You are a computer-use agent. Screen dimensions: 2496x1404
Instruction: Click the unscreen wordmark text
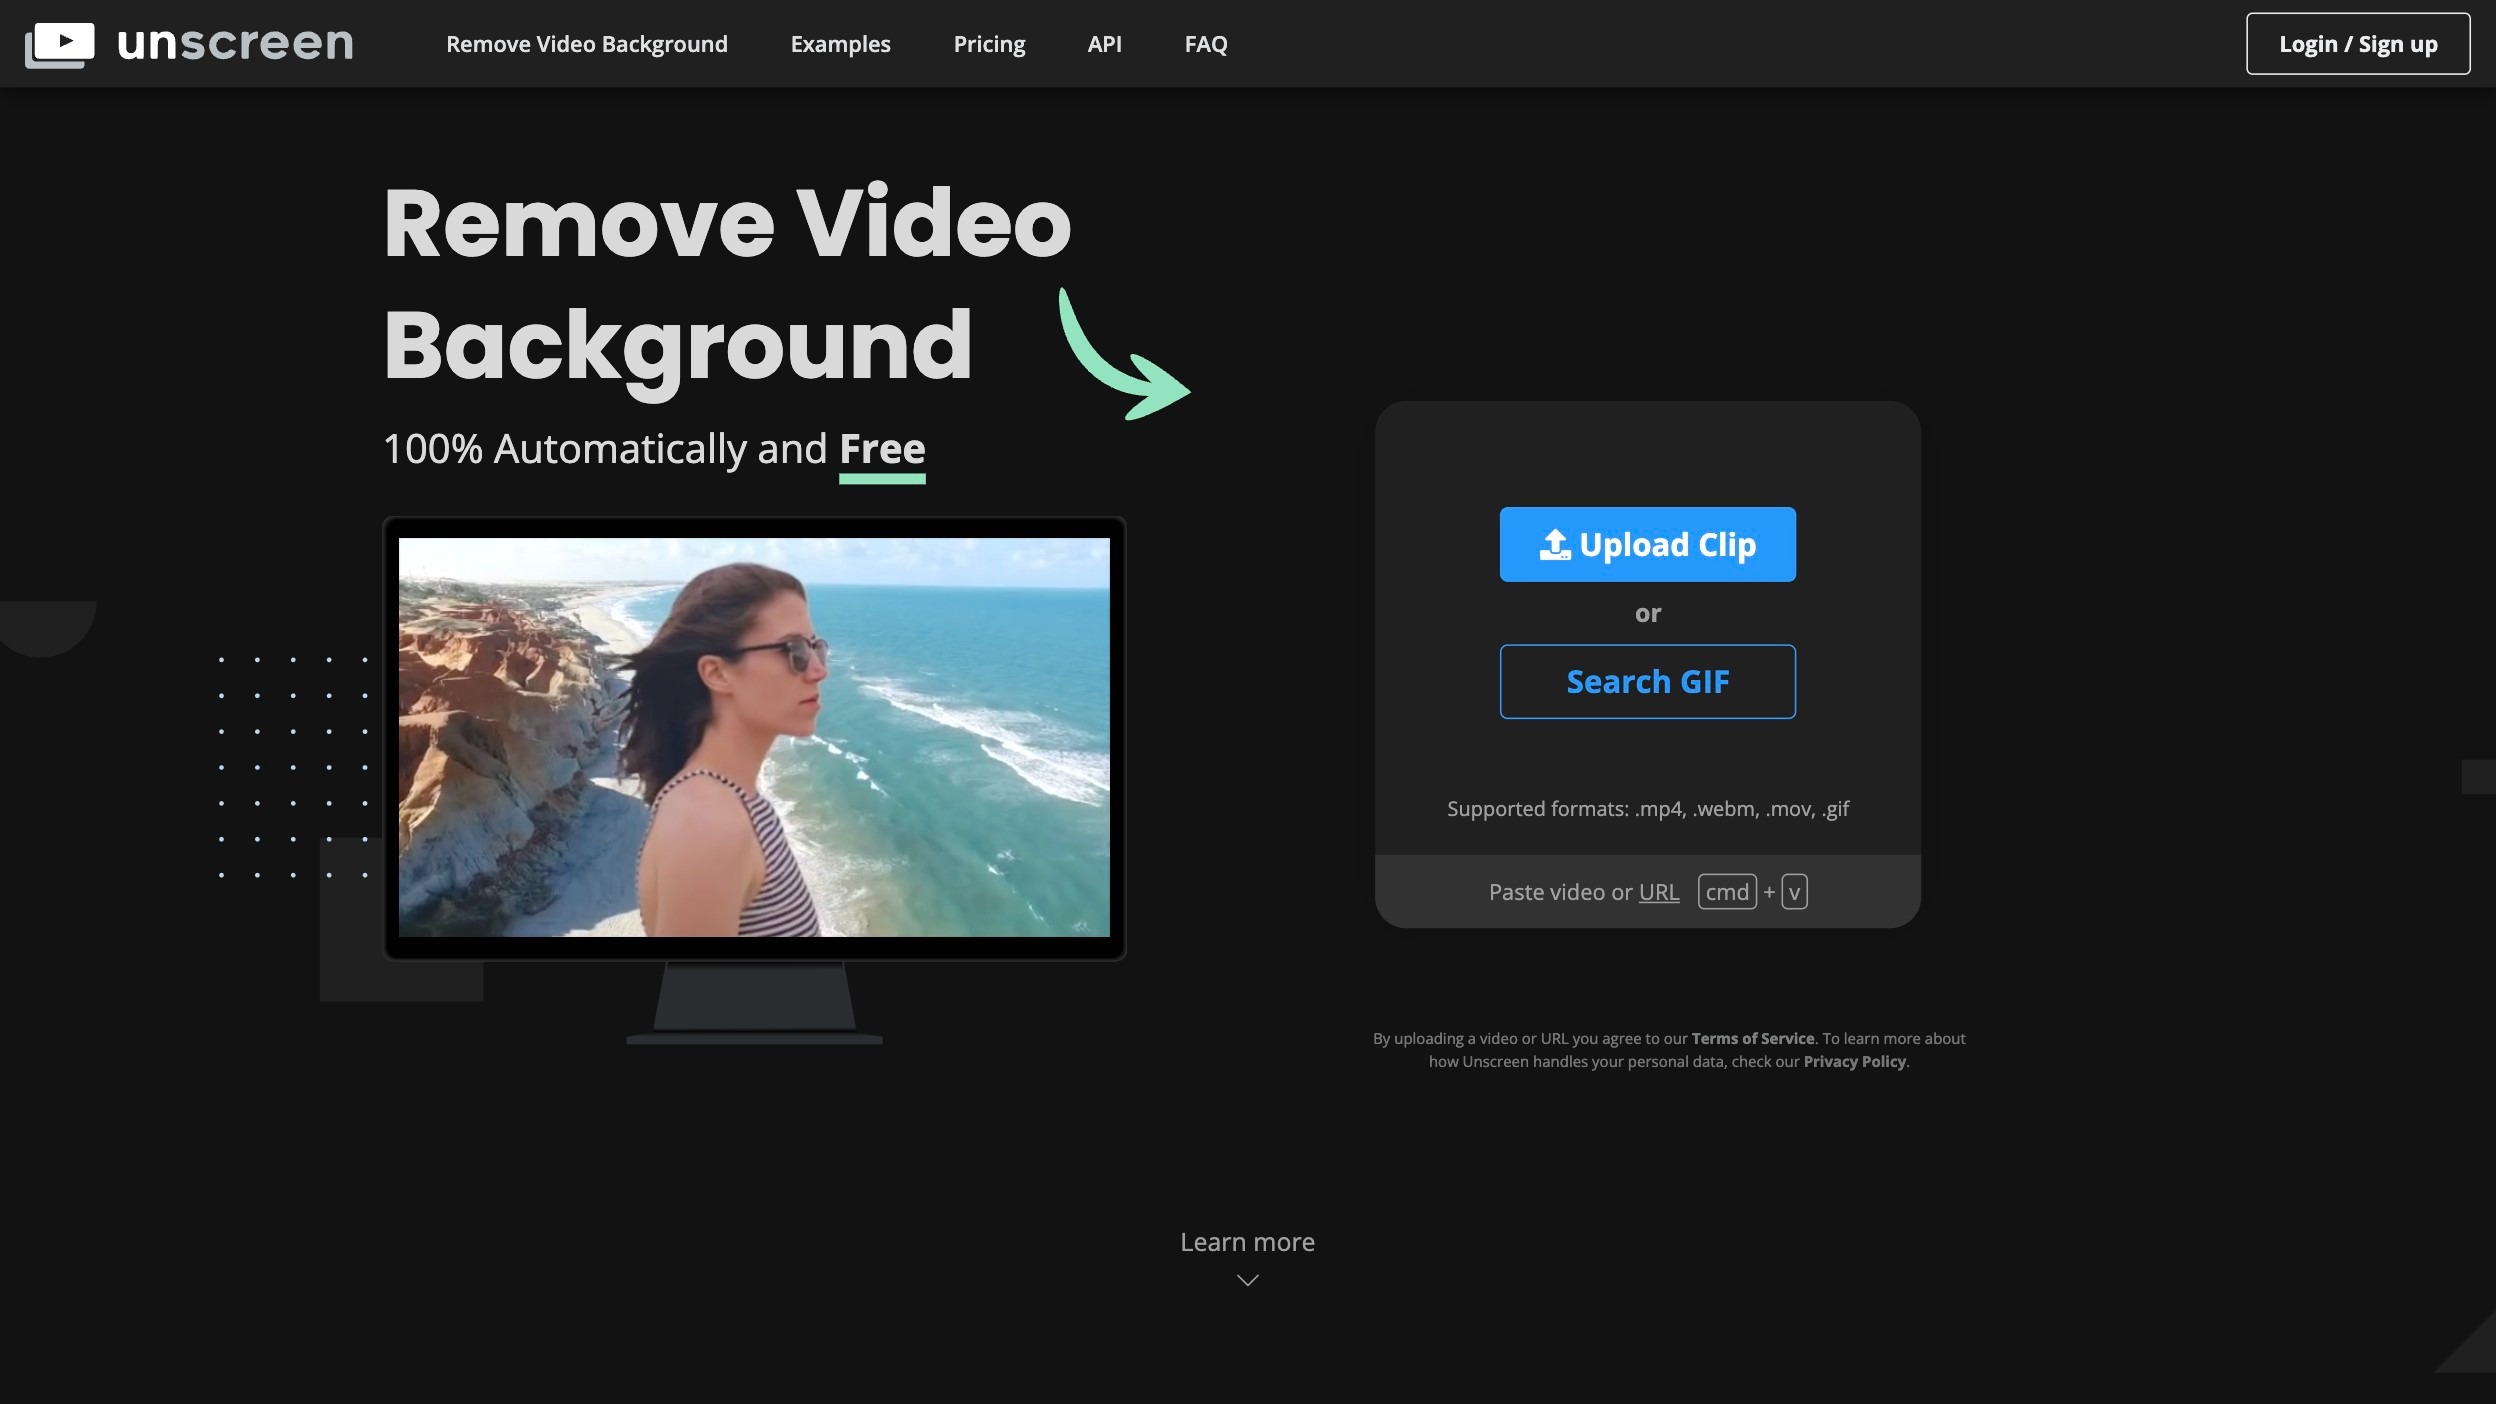click(x=236, y=44)
